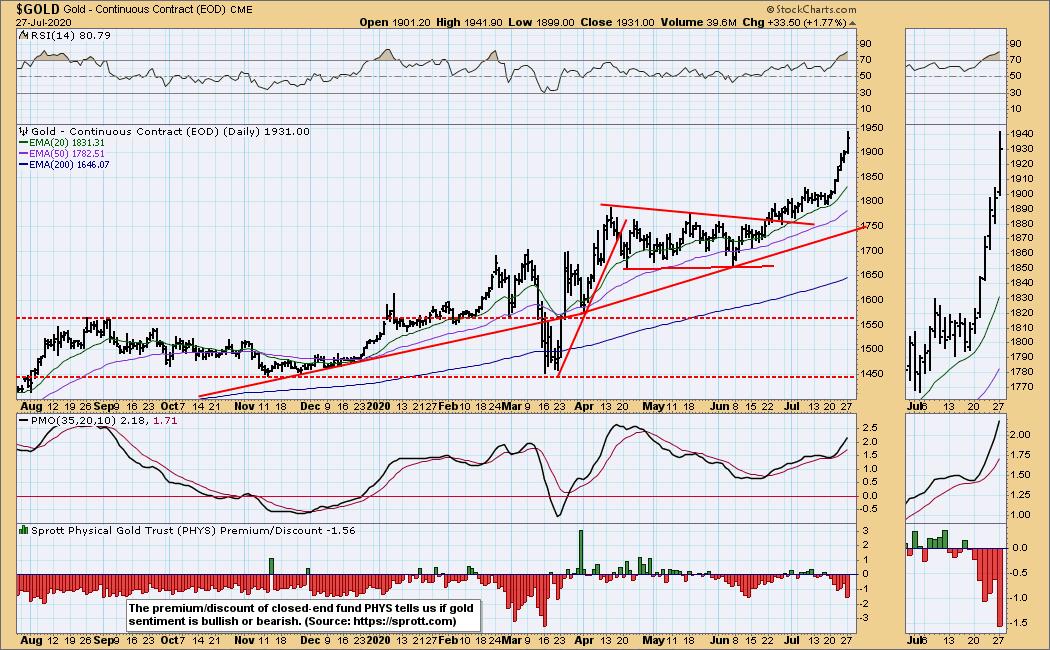Click the date 27-Jul-2020
Viewport: 1050px width, 650px height.
point(44,22)
